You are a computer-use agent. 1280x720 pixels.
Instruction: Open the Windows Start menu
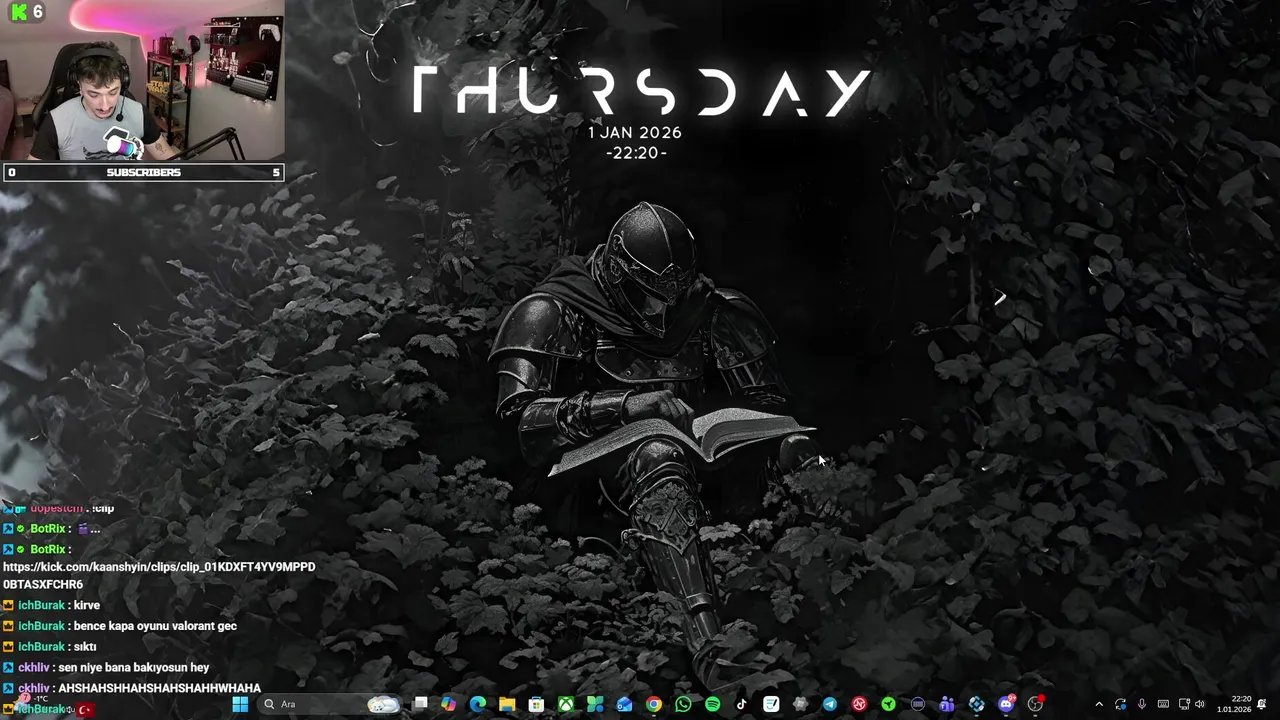pos(240,704)
